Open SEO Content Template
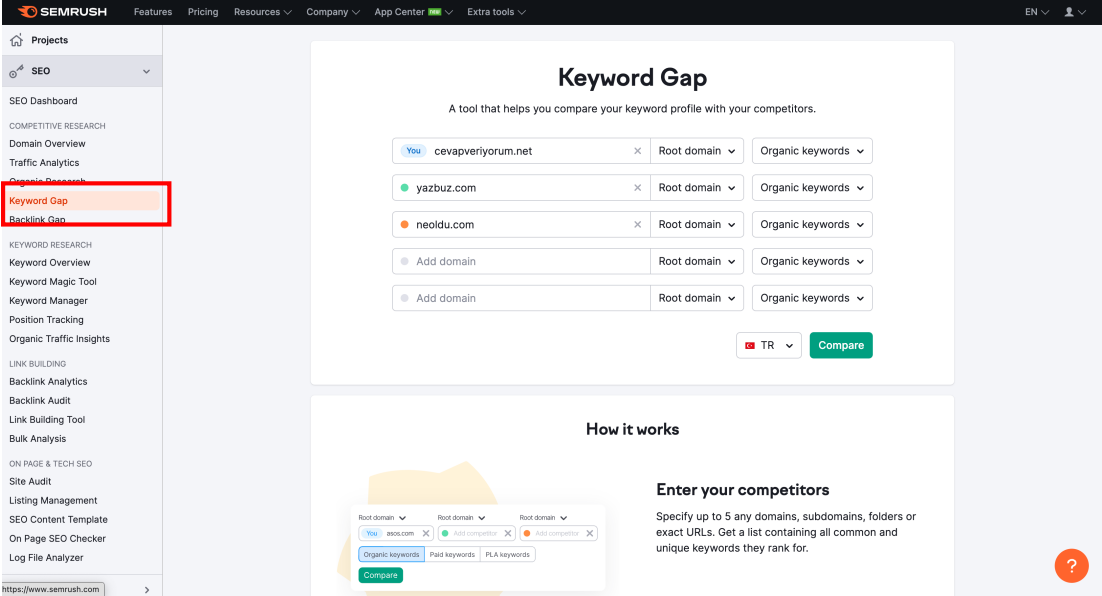Image resolution: width=1102 pixels, height=596 pixels. (58, 519)
